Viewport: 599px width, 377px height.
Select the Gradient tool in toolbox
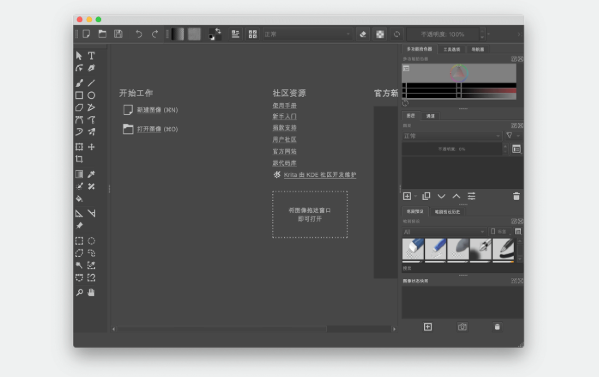click(79, 174)
